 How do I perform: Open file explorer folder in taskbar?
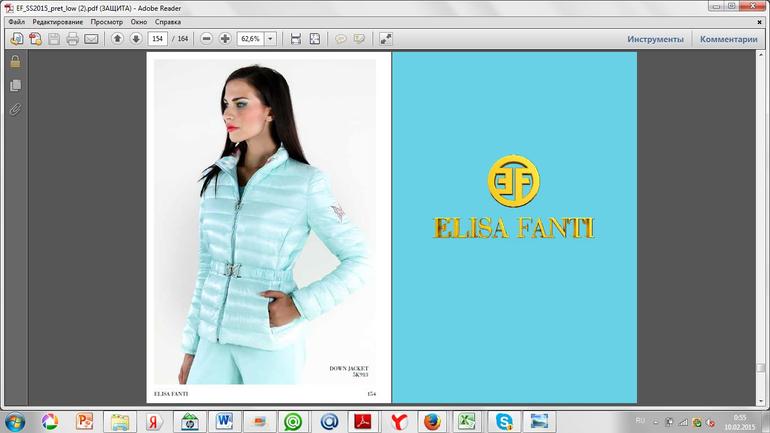[x=119, y=422]
